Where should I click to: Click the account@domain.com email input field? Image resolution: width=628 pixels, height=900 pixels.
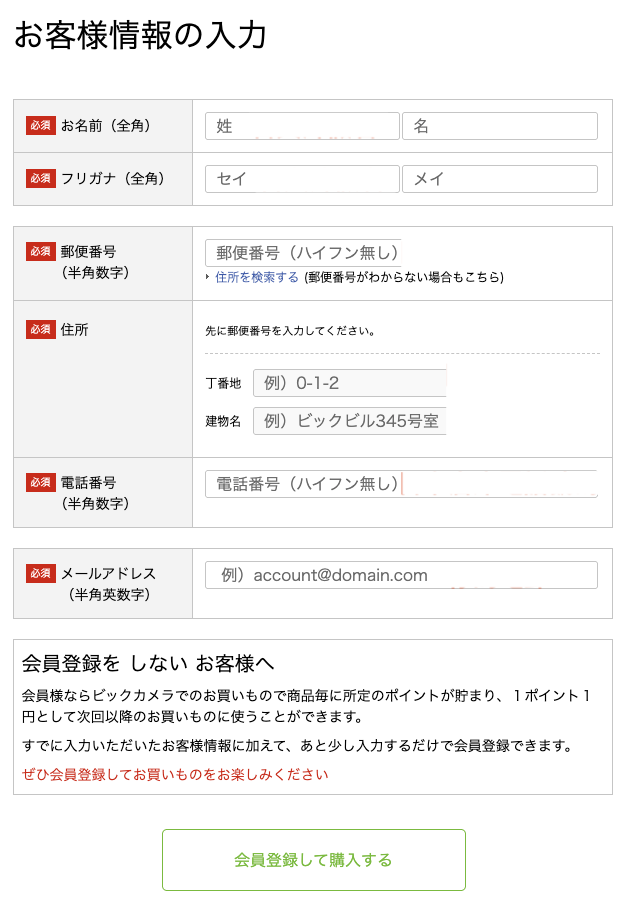click(x=401, y=575)
